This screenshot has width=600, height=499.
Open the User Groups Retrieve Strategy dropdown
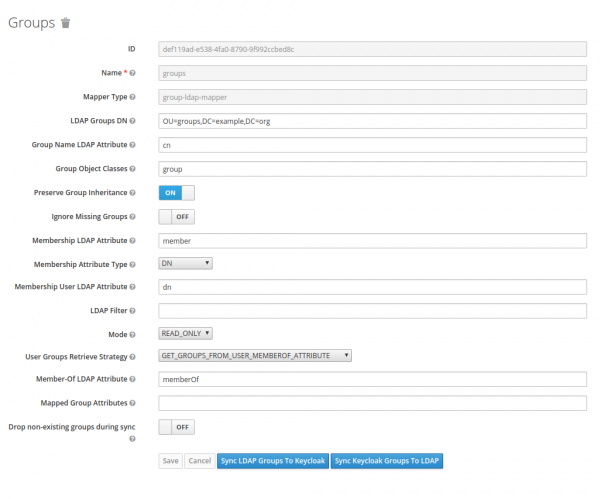coord(255,355)
